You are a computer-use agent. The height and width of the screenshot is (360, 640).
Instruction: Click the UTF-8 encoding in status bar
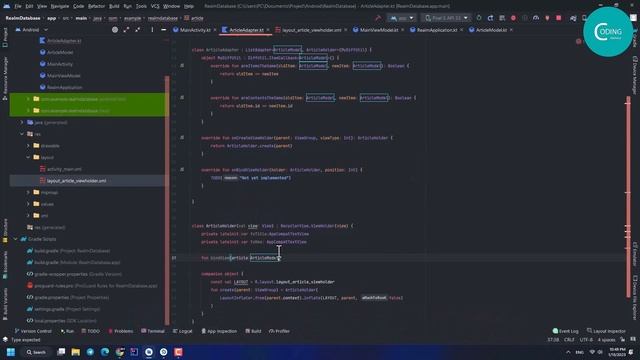tap(586, 340)
